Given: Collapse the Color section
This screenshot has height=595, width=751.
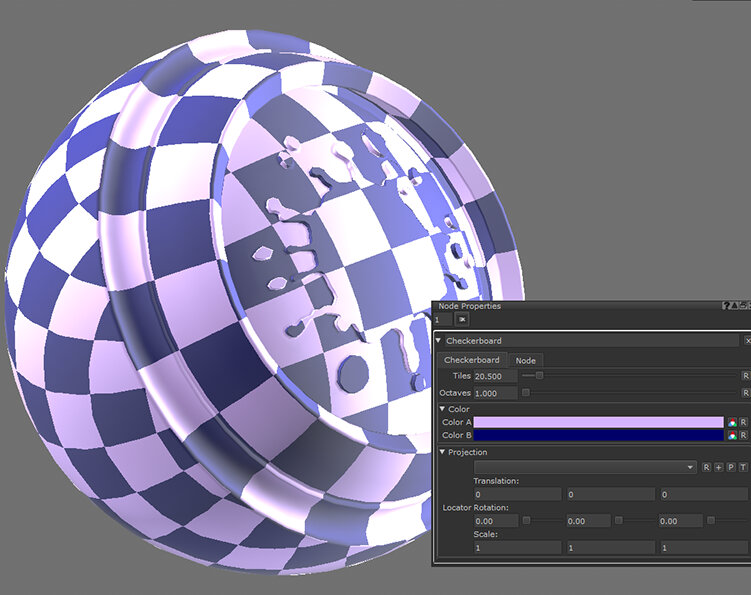Looking at the screenshot, I should click(x=441, y=409).
